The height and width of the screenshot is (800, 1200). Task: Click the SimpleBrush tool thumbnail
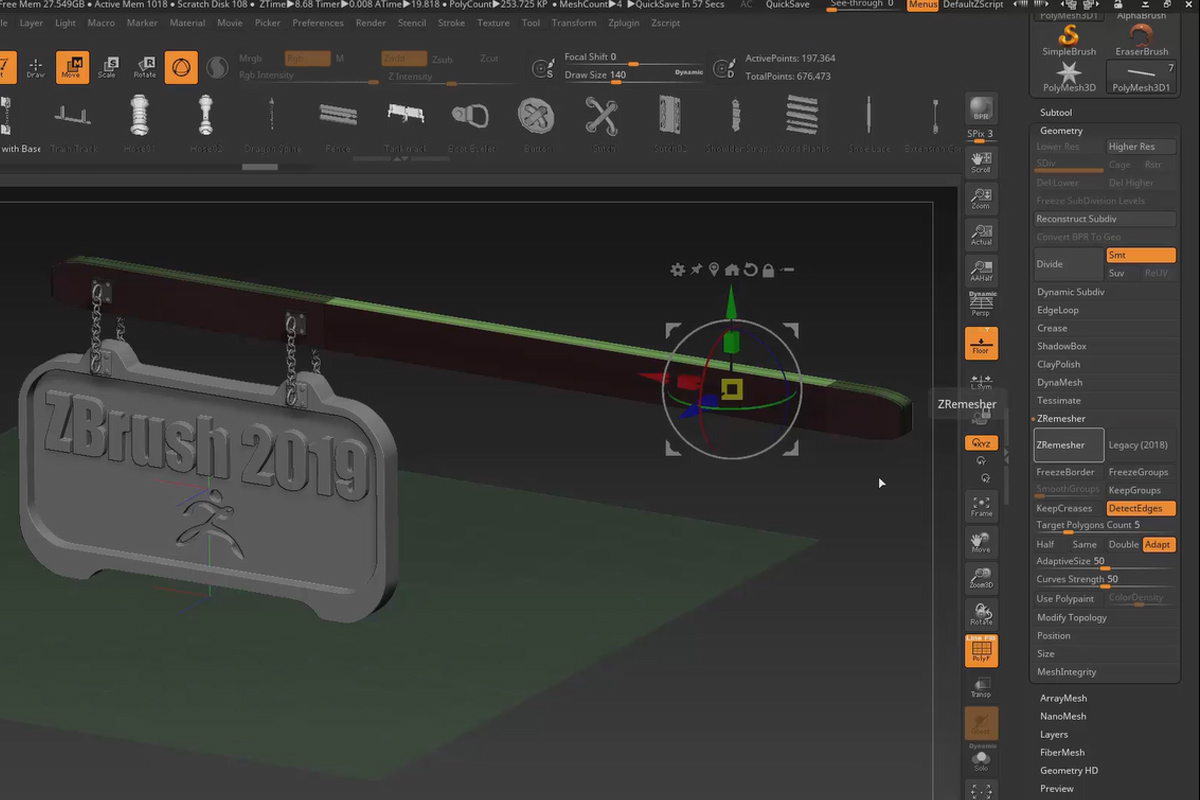click(x=1069, y=40)
